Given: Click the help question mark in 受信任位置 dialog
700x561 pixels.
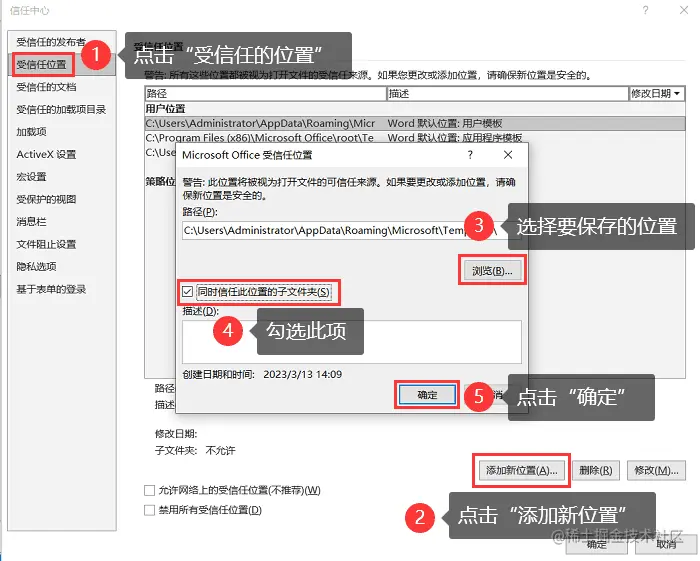Looking at the screenshot, I should tap(470, 155).
